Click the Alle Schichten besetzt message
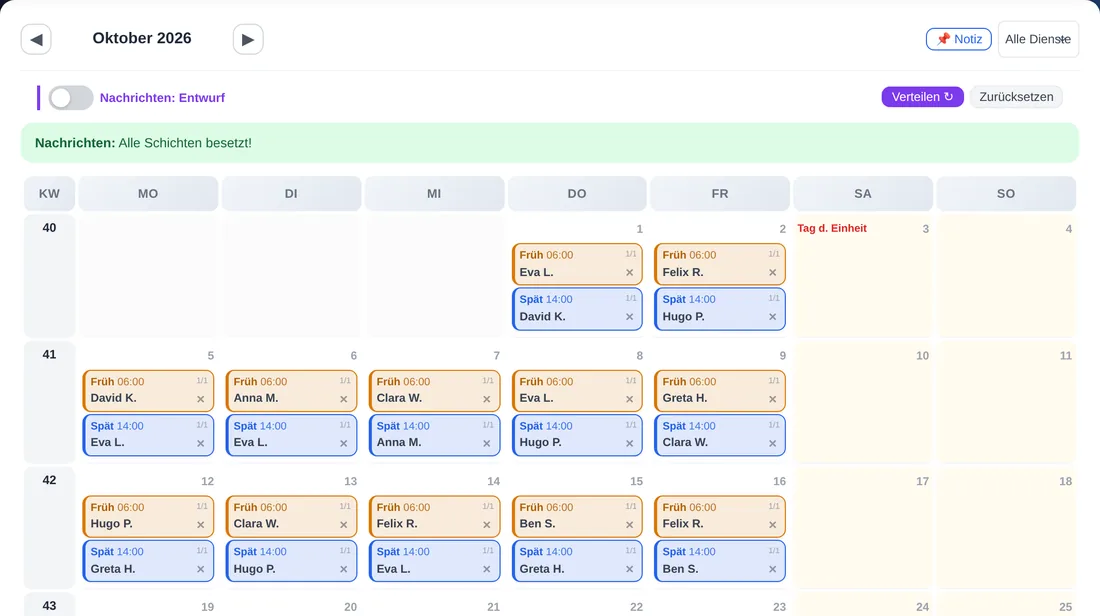The height and width of the screenshot is (616, 1100). [x=185, y=143]
